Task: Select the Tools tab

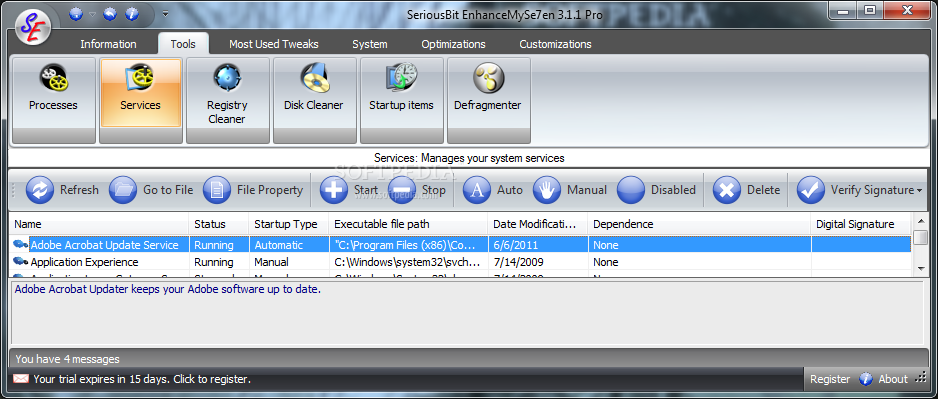Action: click(x=183, y=44)
